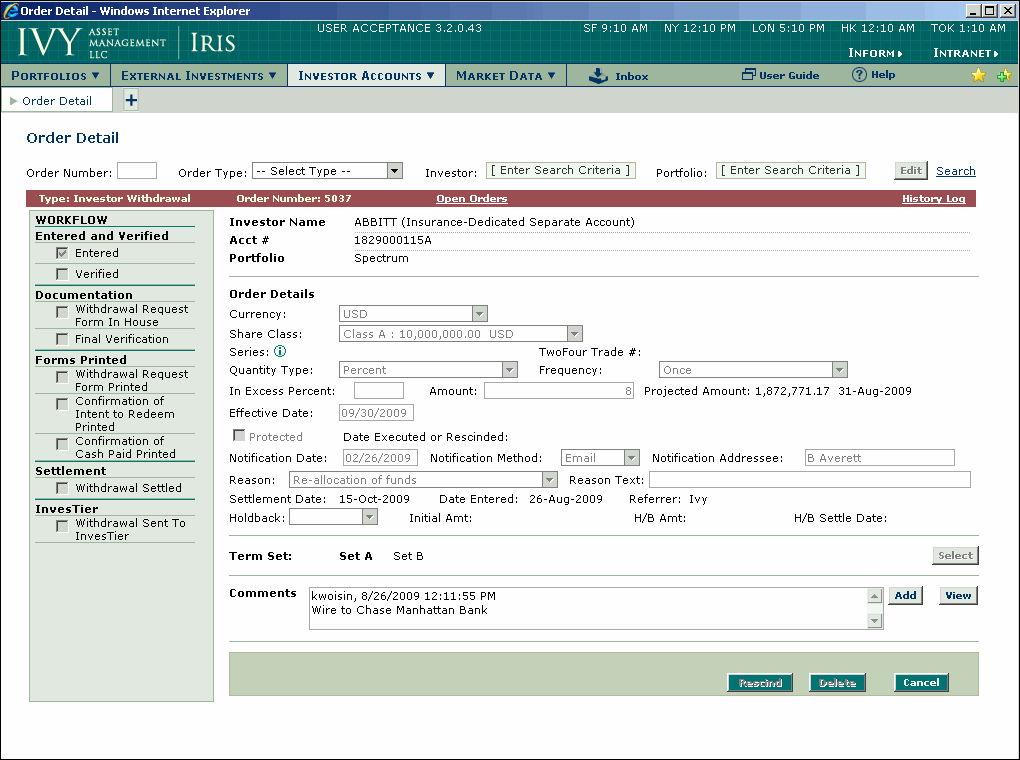The width and height of the screenshot is (1020, 760).
Task: Check Confirmation of Intent to Redeem Printed
Action: tap(62, 405)
